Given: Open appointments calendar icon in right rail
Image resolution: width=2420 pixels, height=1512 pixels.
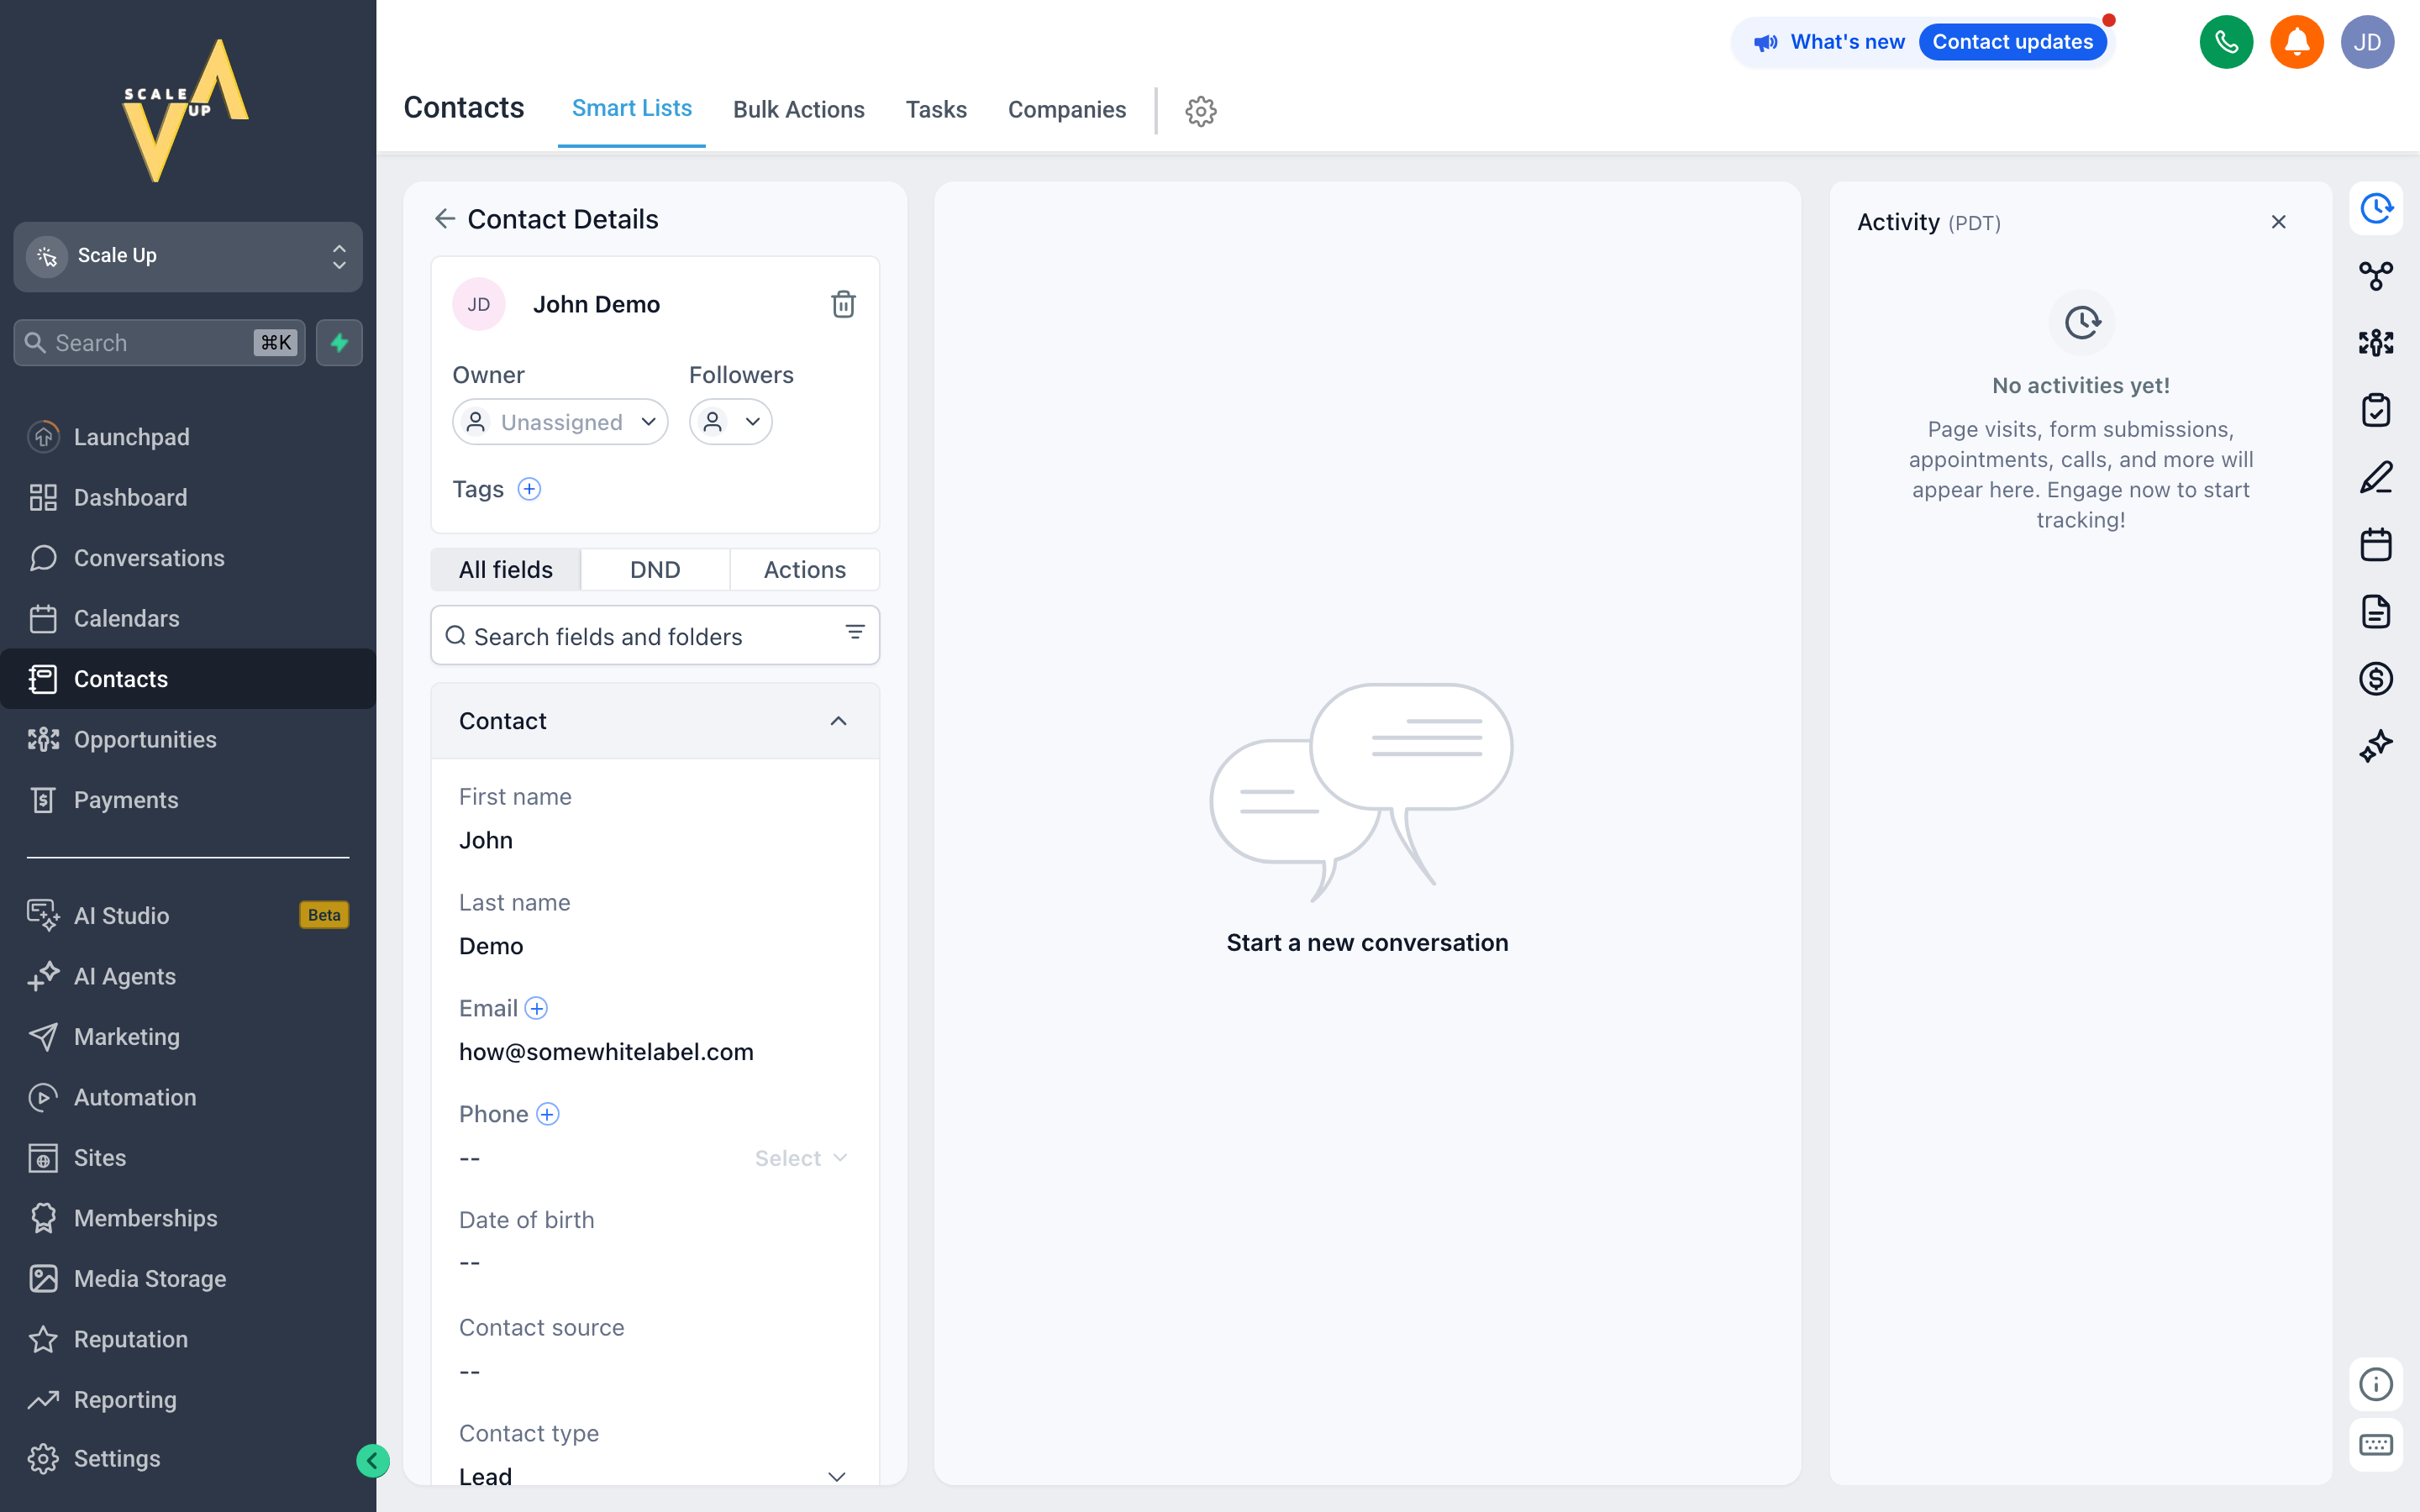Looking at the screenshot, I should pos(2376,544).
